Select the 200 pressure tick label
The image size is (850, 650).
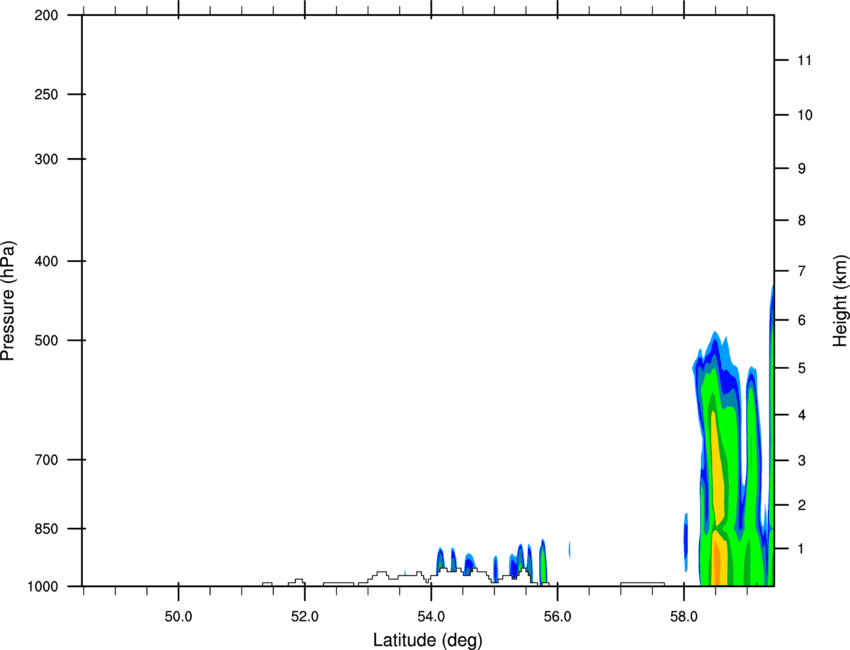tap(46, 15)
